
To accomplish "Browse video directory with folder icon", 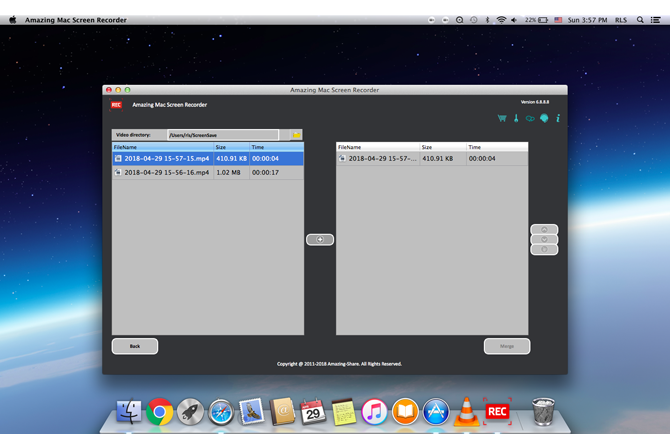I will (x=296, y=135).
